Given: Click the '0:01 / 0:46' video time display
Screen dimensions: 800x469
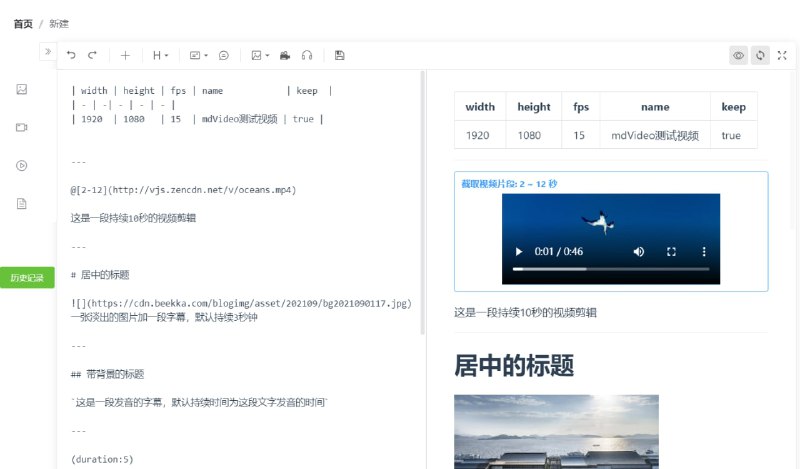Looking at the screenshot, I should tap(559, 252).
